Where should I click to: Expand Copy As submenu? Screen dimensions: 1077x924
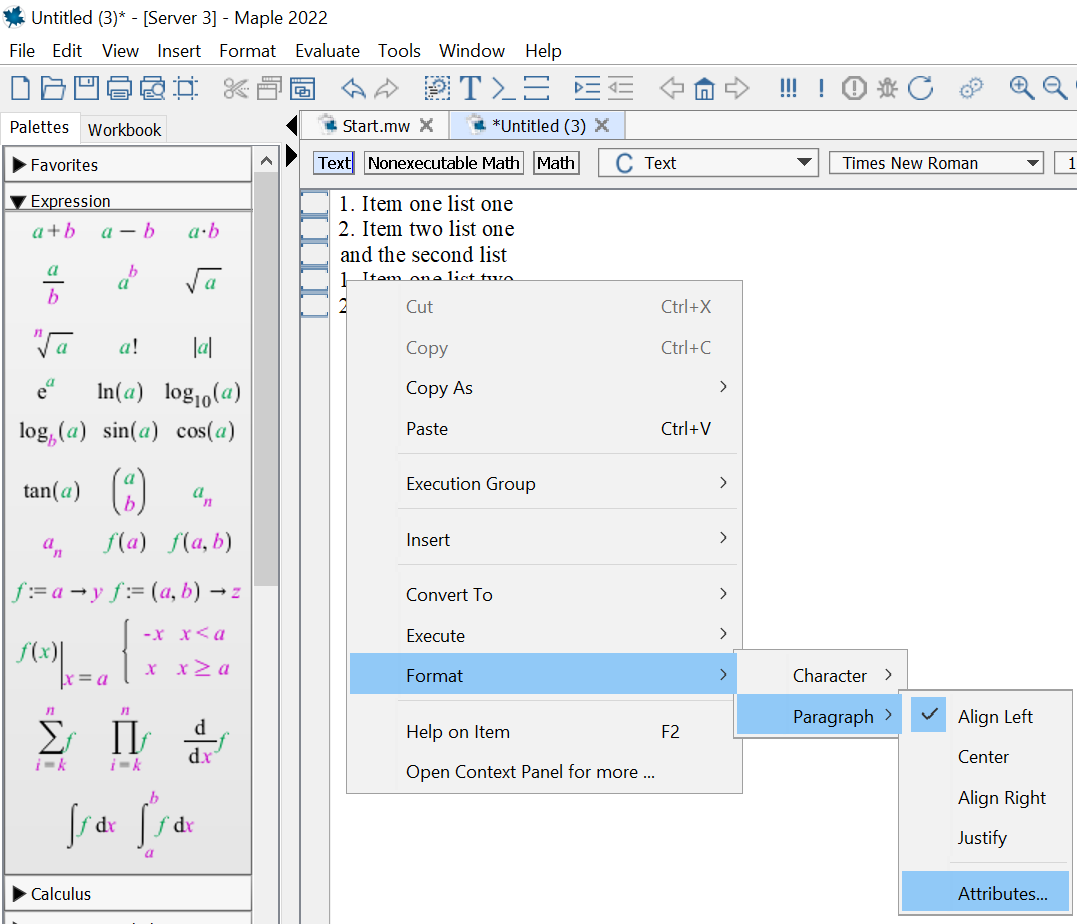coord(543,387)
